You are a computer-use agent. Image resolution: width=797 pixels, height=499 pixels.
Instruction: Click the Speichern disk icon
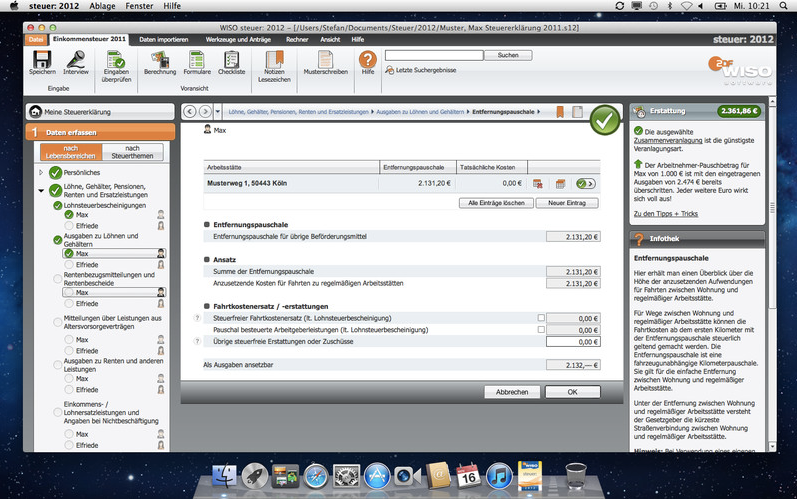[x=42, y=60]
